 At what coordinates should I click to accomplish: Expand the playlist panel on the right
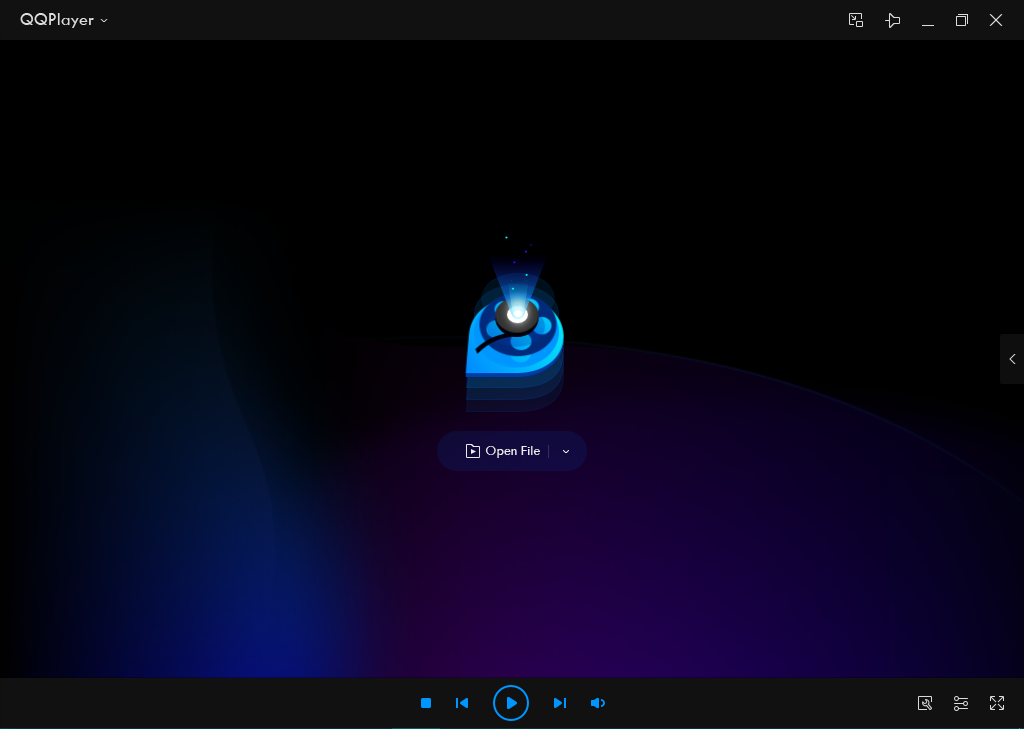click(x=1011, y=359)
